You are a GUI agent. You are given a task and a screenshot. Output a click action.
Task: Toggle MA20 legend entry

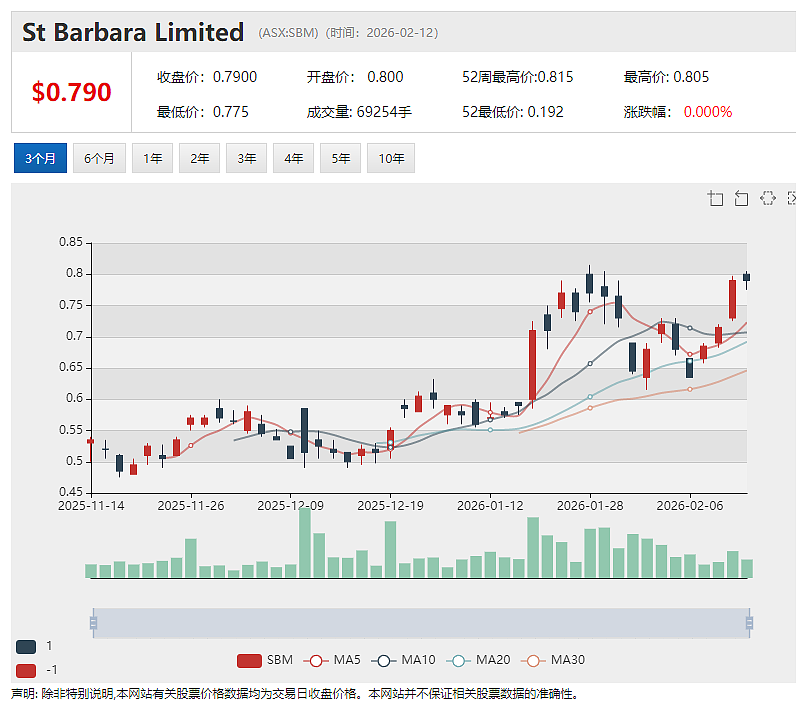(x=478, y=660)
